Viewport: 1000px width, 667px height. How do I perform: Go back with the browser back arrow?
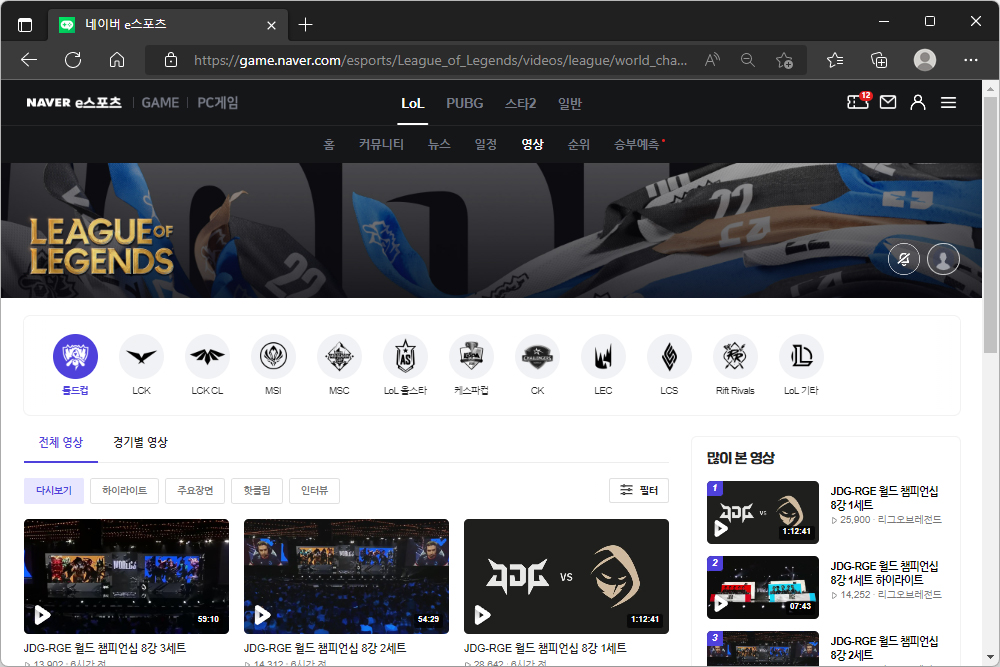(x=29, y=60)
